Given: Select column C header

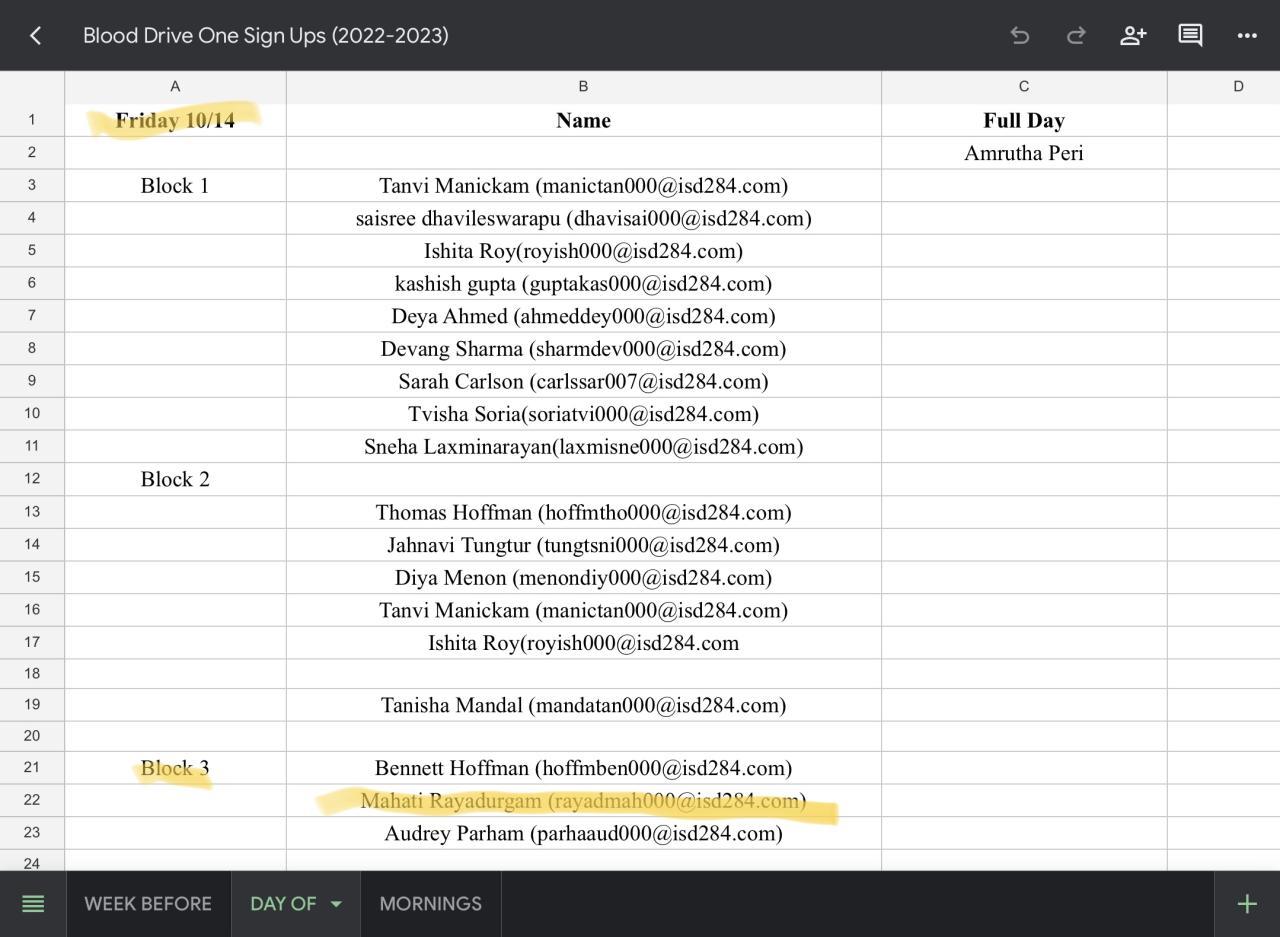Looking at the screenshot, I should (x=1023, y=87).
